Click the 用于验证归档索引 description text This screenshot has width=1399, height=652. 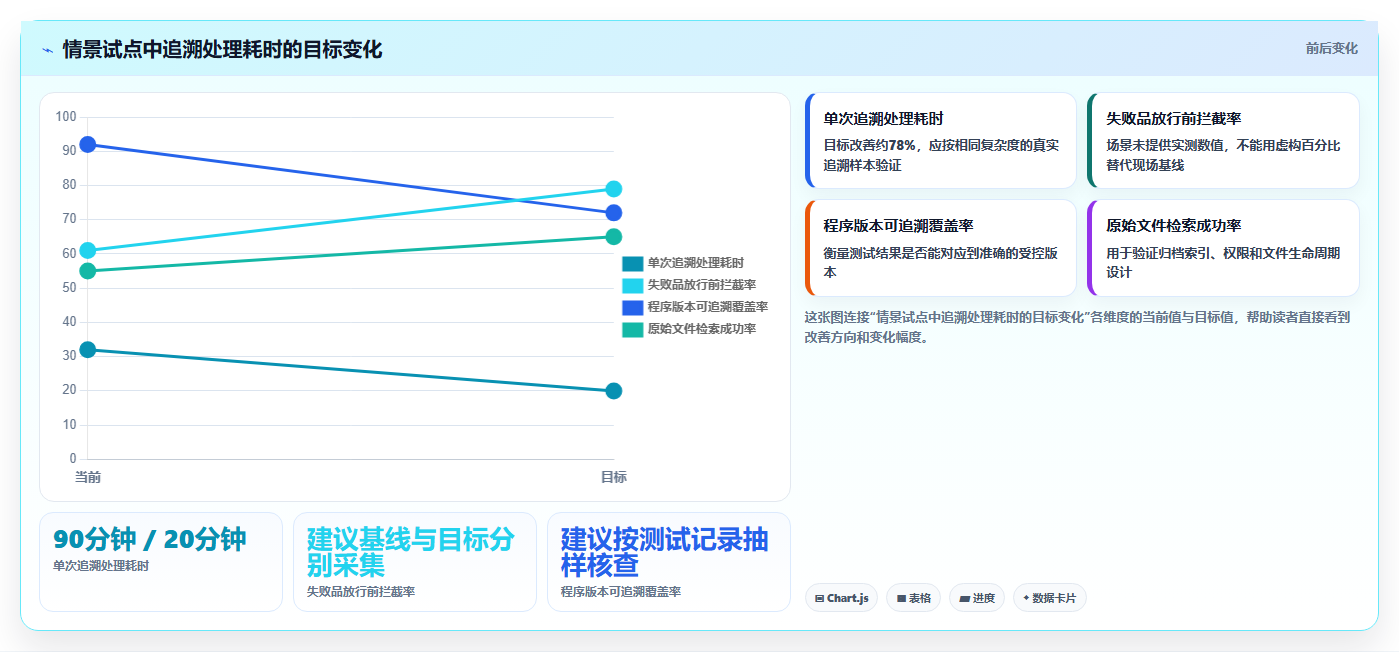pyautogui.click(x=1224, y=262)
